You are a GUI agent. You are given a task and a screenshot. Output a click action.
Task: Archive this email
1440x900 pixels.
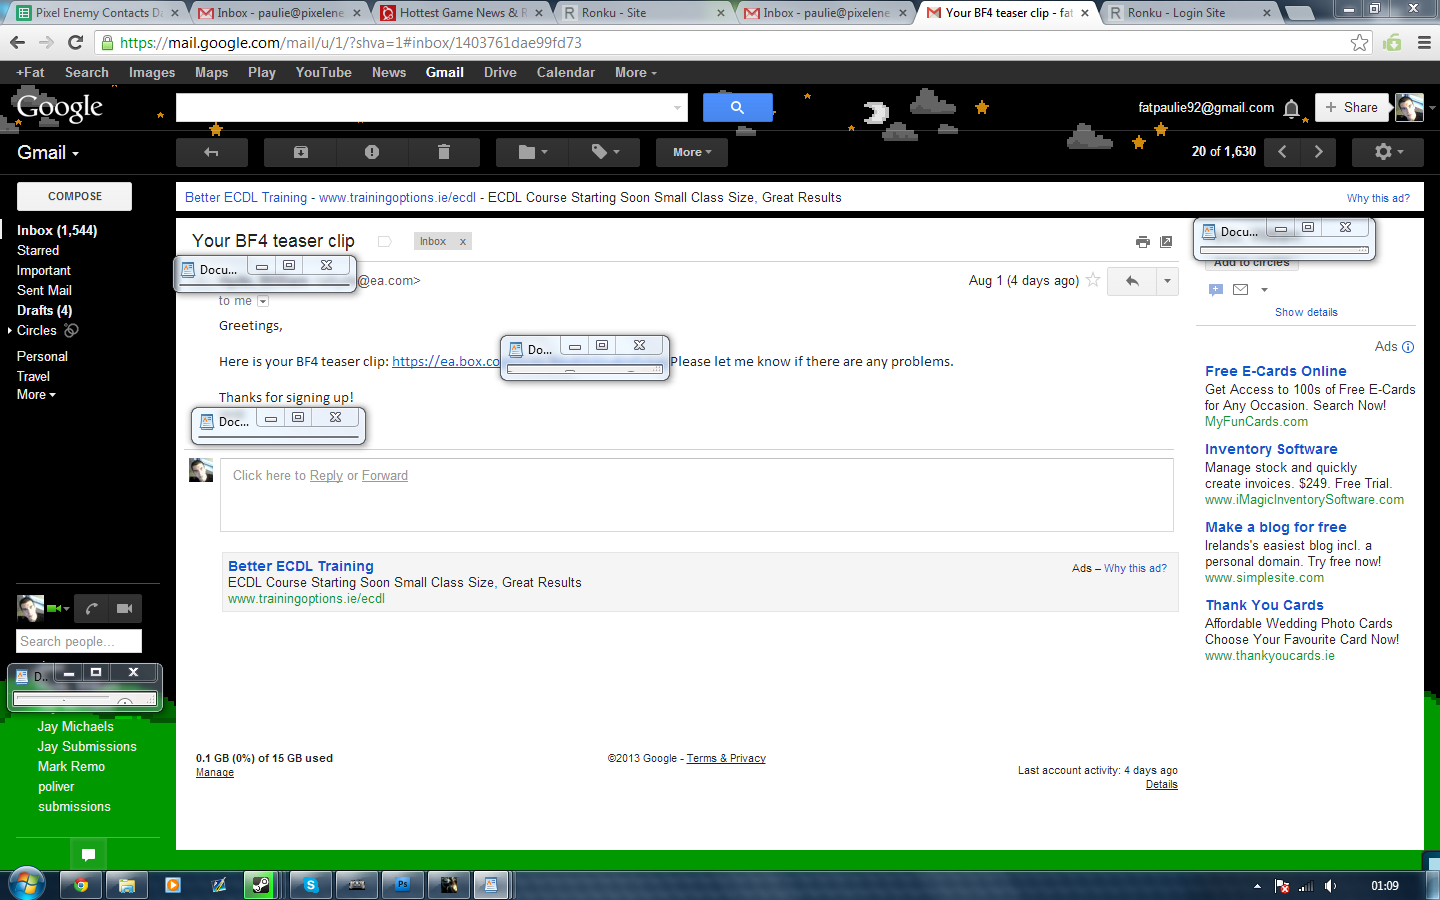tap(300, 152)
